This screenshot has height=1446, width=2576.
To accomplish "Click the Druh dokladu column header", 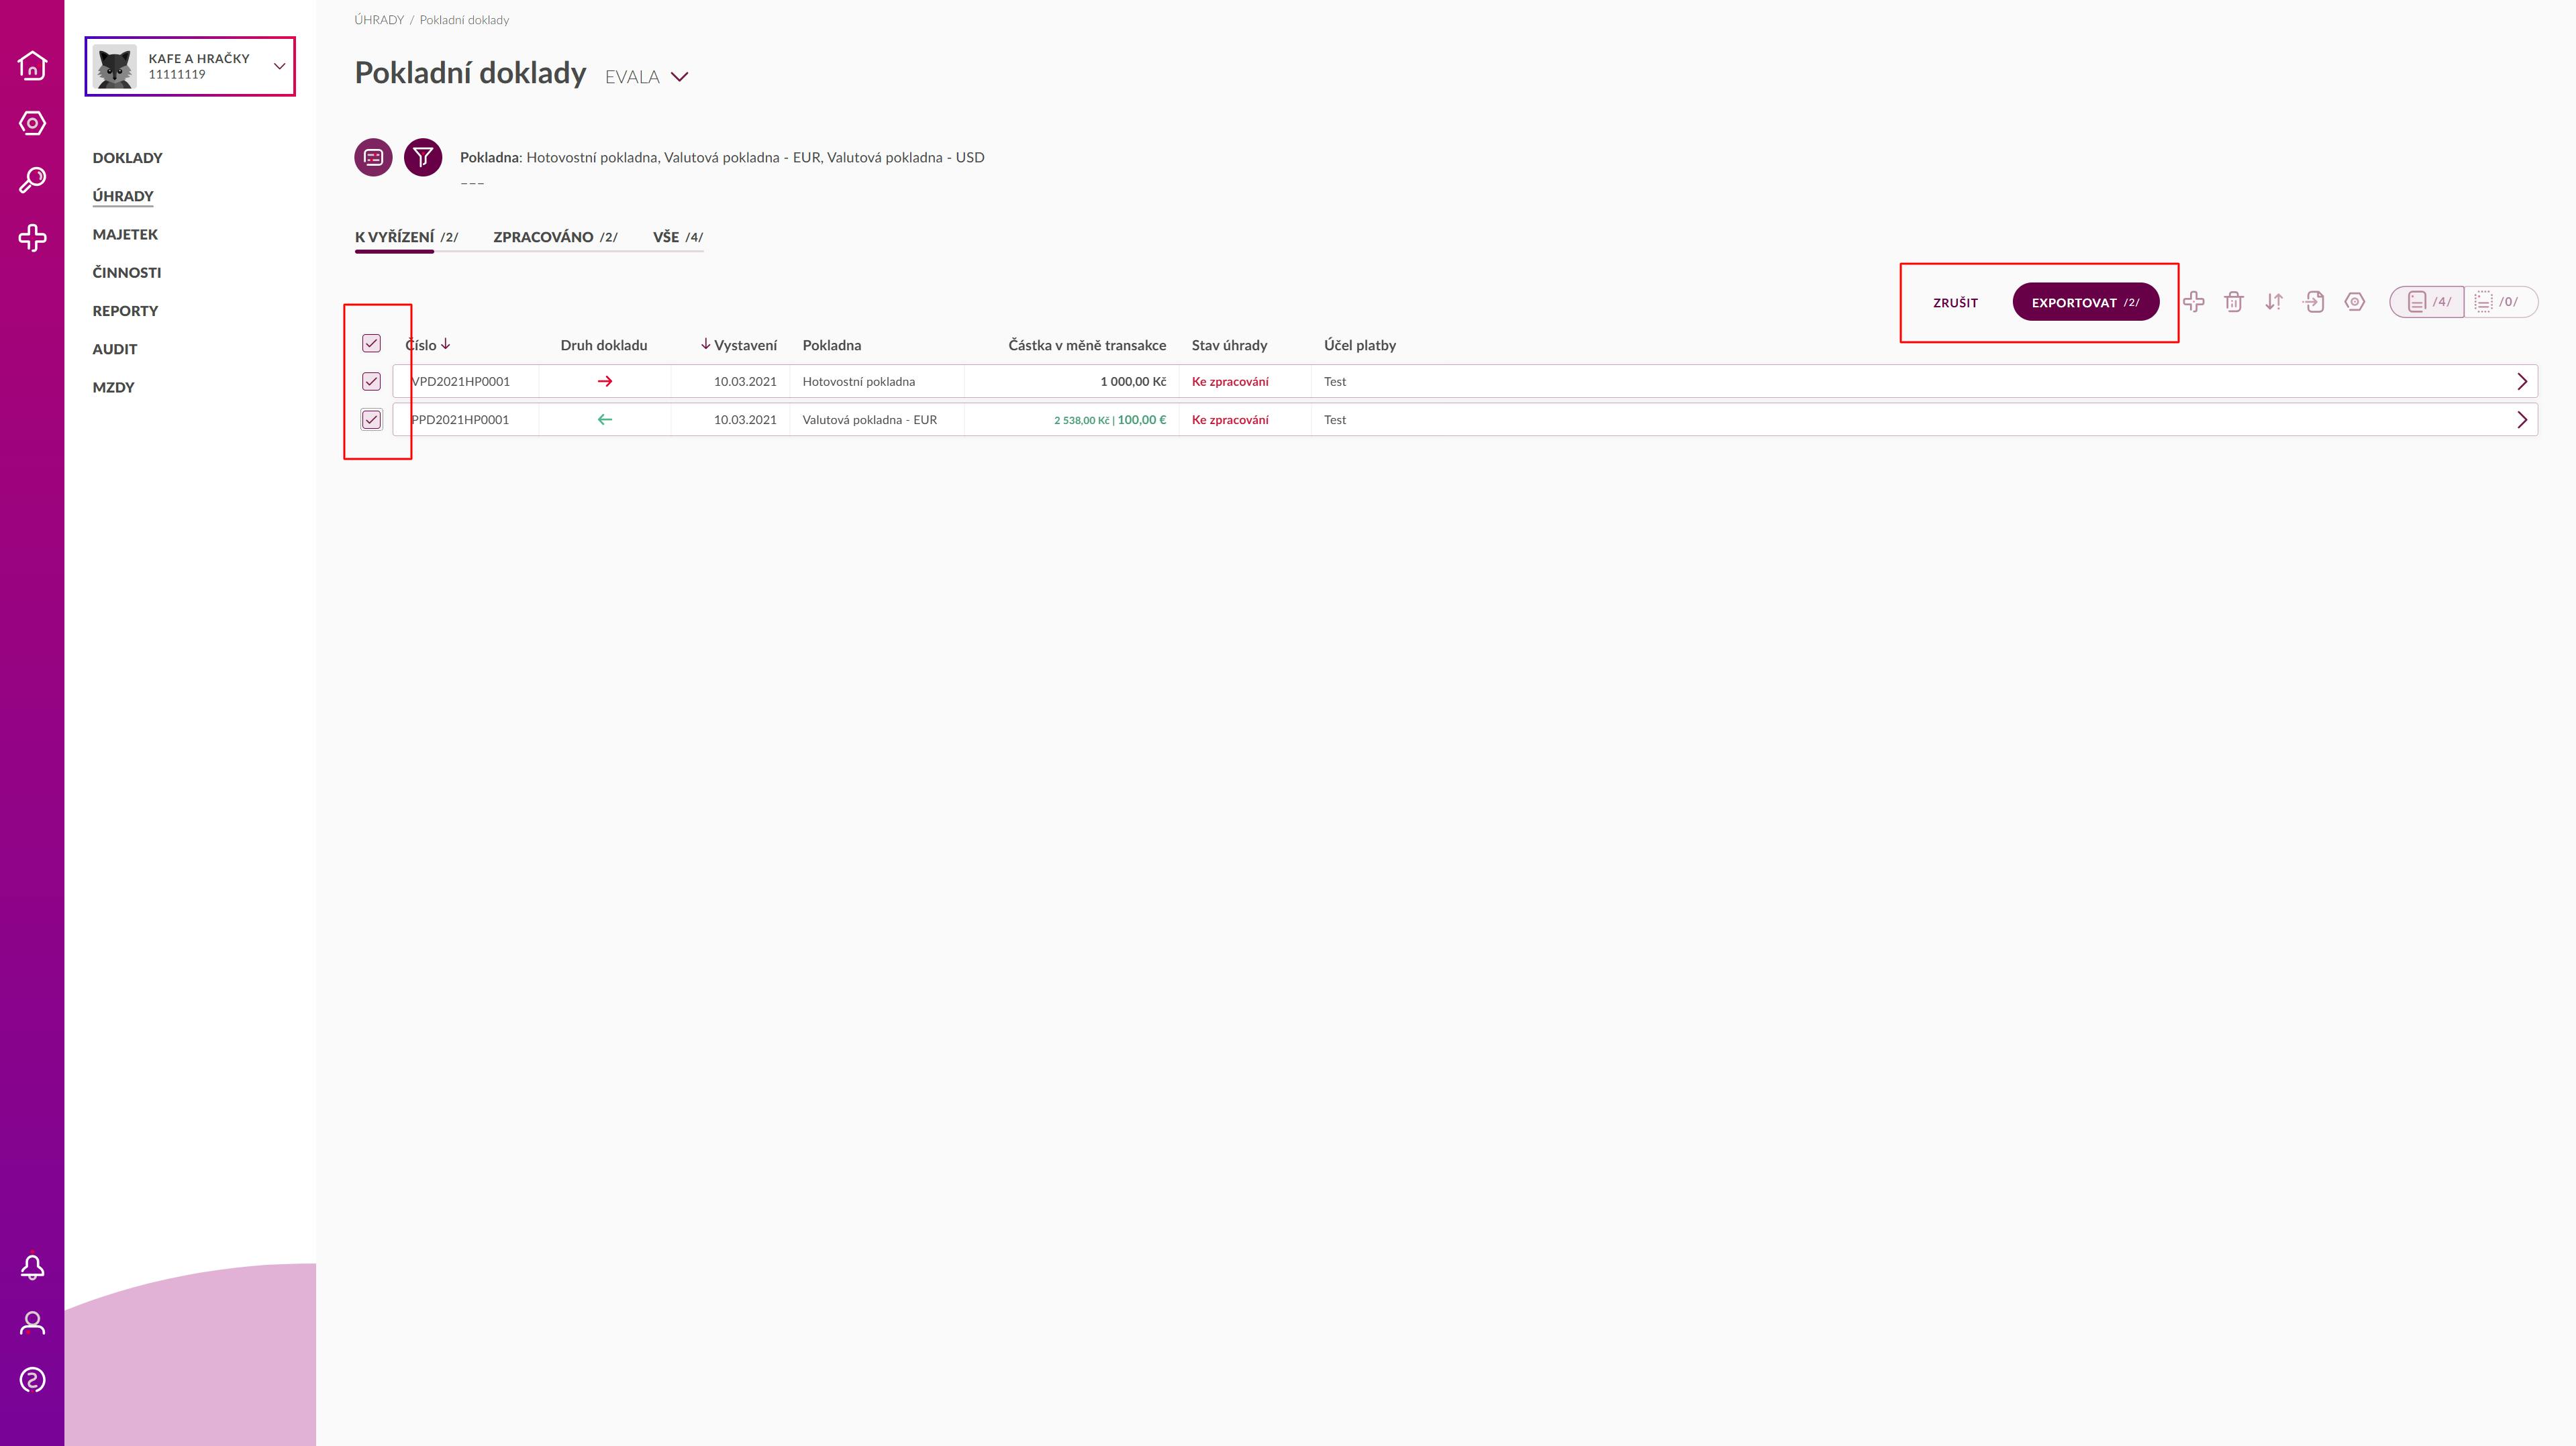I will pyautogui.click(x=603, y=345).
